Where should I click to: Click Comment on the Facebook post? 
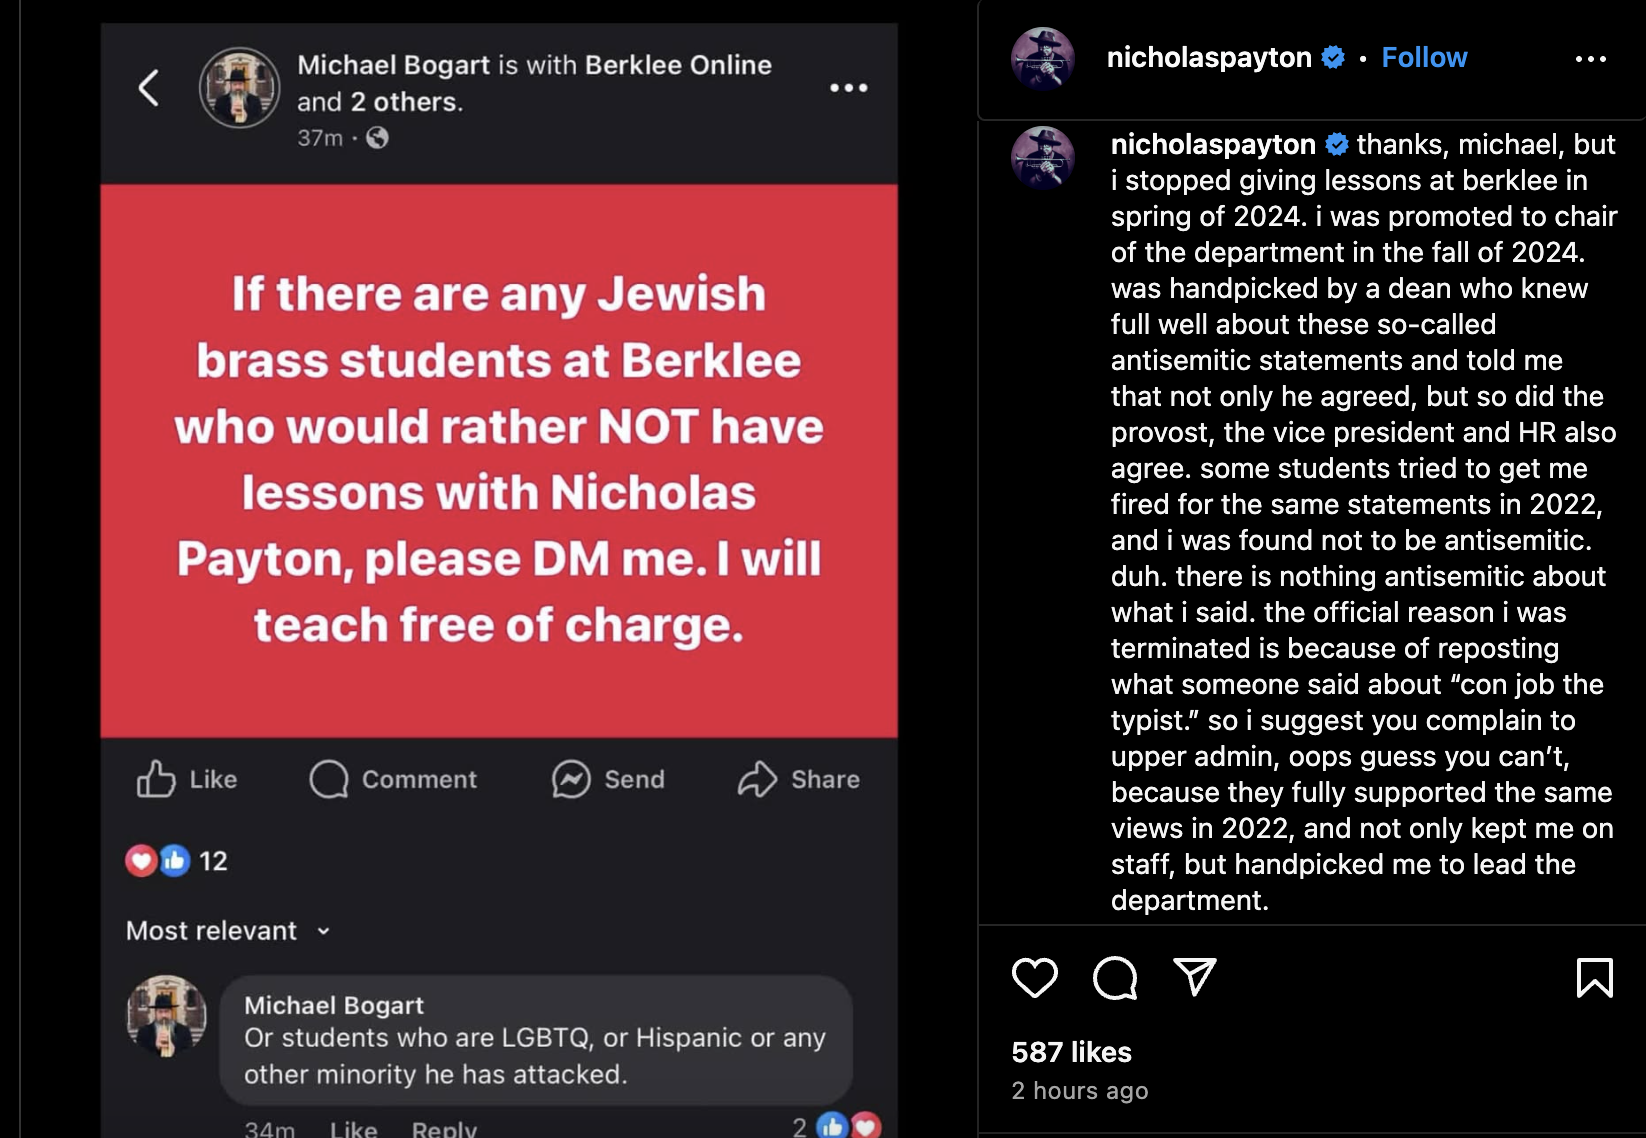click(x=393, y=779)
